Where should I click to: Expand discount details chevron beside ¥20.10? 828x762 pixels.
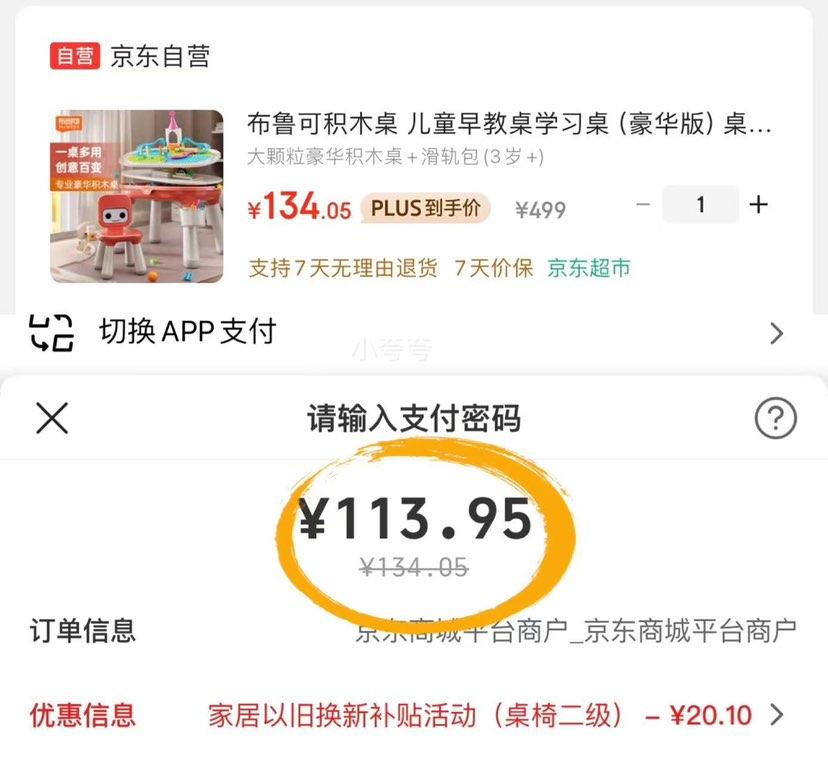click(777, 715)
